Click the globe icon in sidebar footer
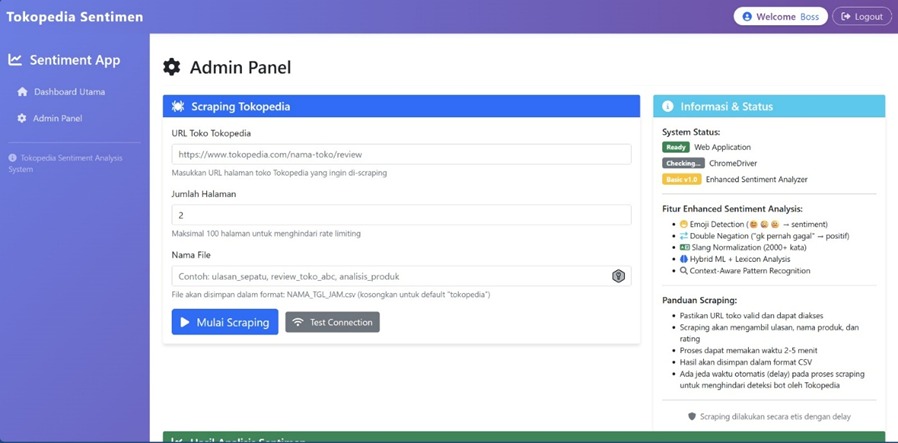Viewport: 898px width, 443px height. pyautogui.click(x=12, y=158)
